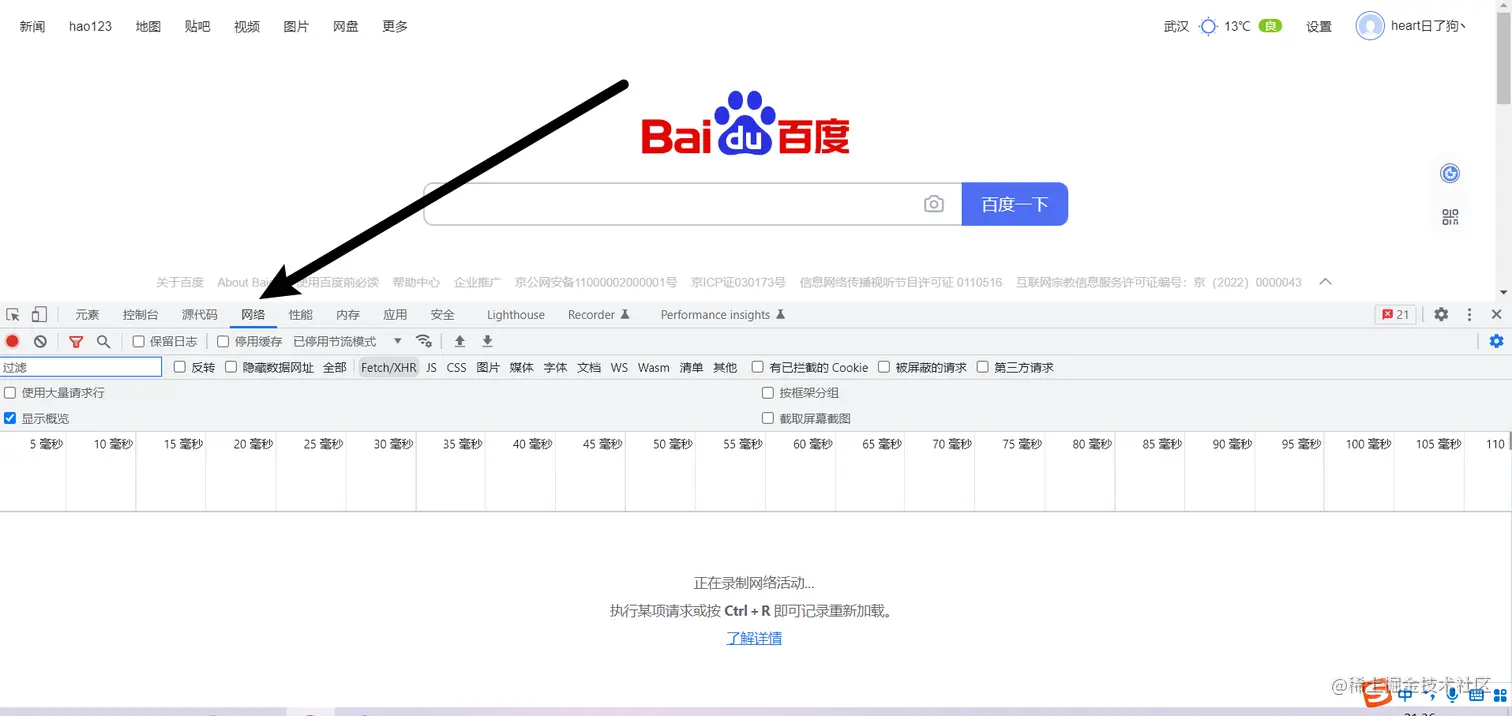The width and height of the screenshot is (1512, 716).
Task: Tick the 隐藏数据网址 checkbox
Action: (x=231, y=367)
